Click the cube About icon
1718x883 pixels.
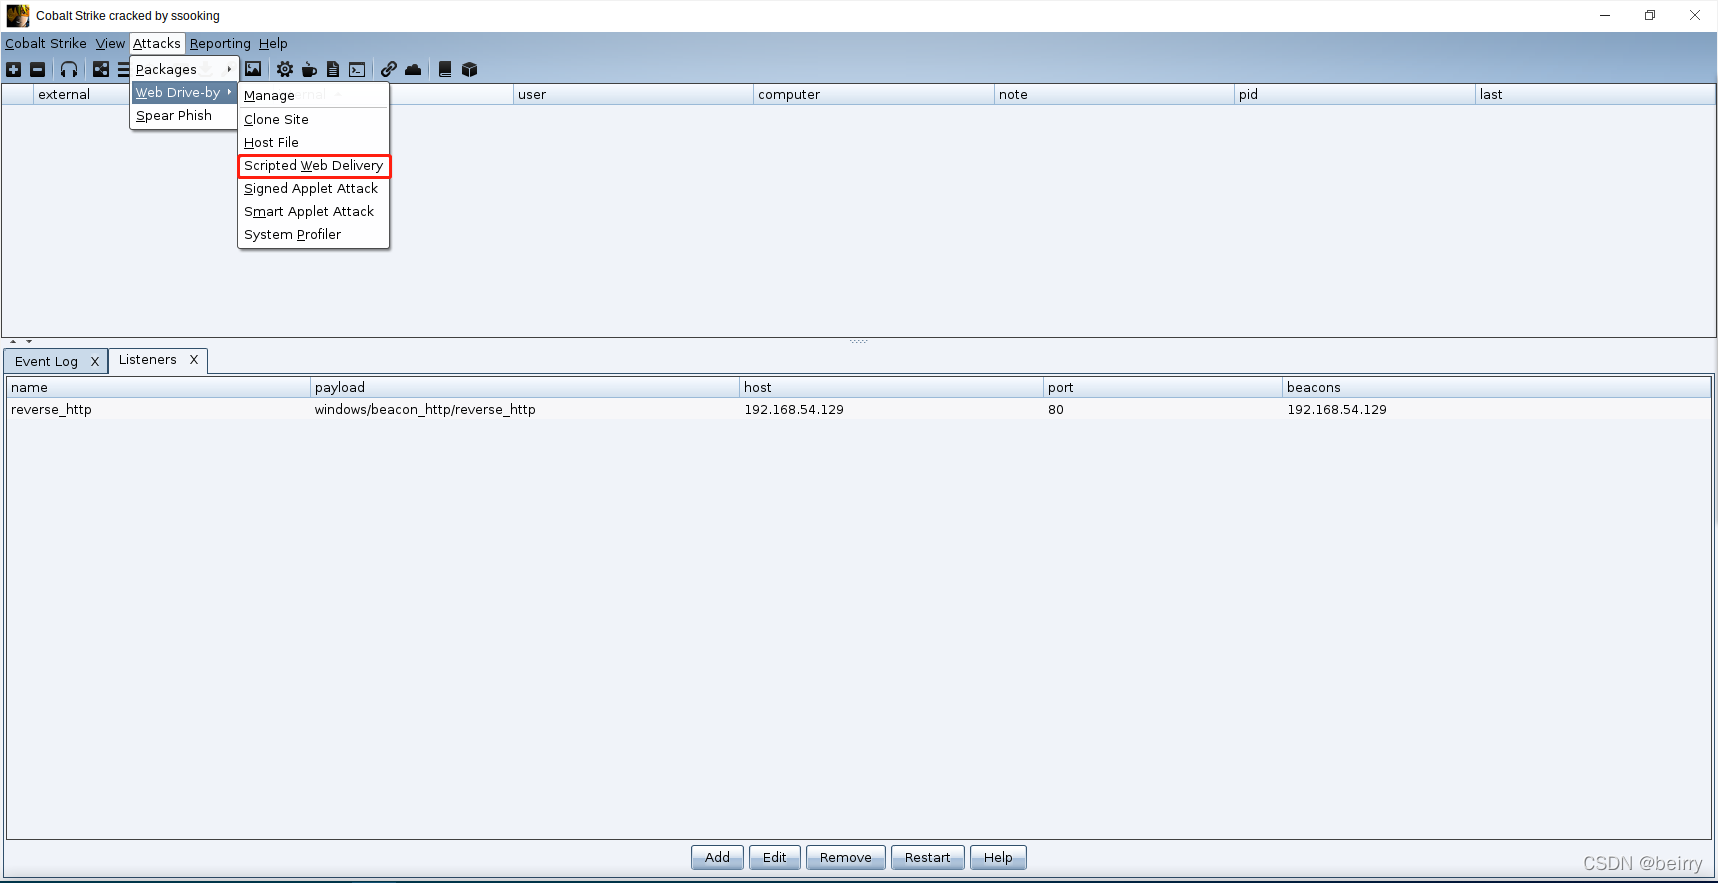click(470, 69)
